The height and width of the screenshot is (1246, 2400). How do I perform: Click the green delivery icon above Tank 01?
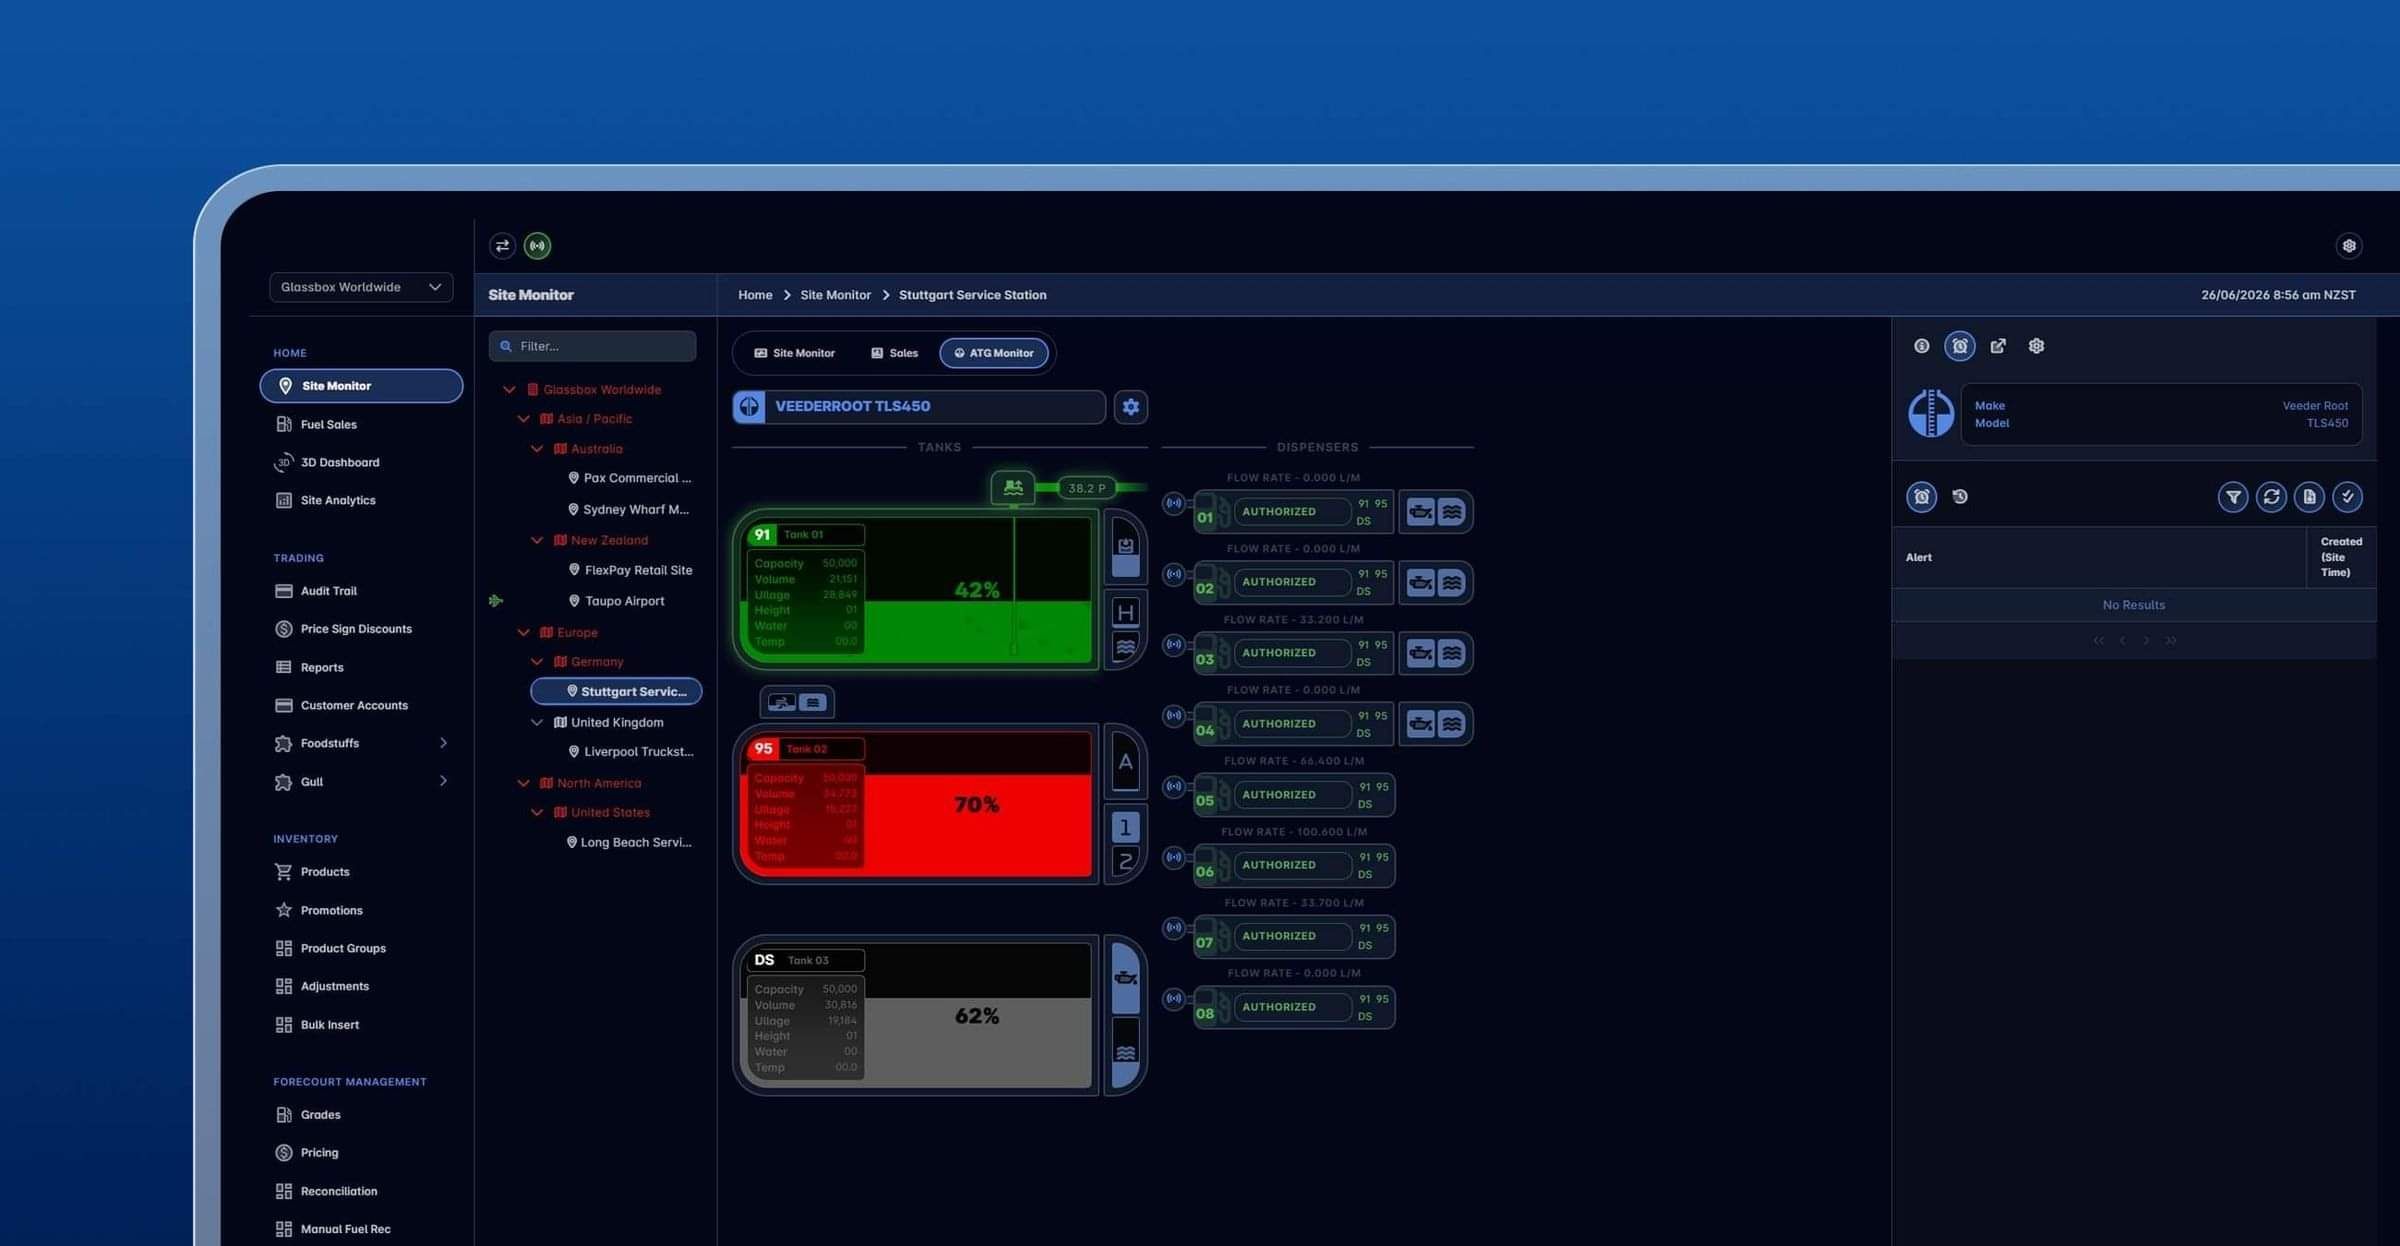pyautogui.click(x=1013, y=488)
